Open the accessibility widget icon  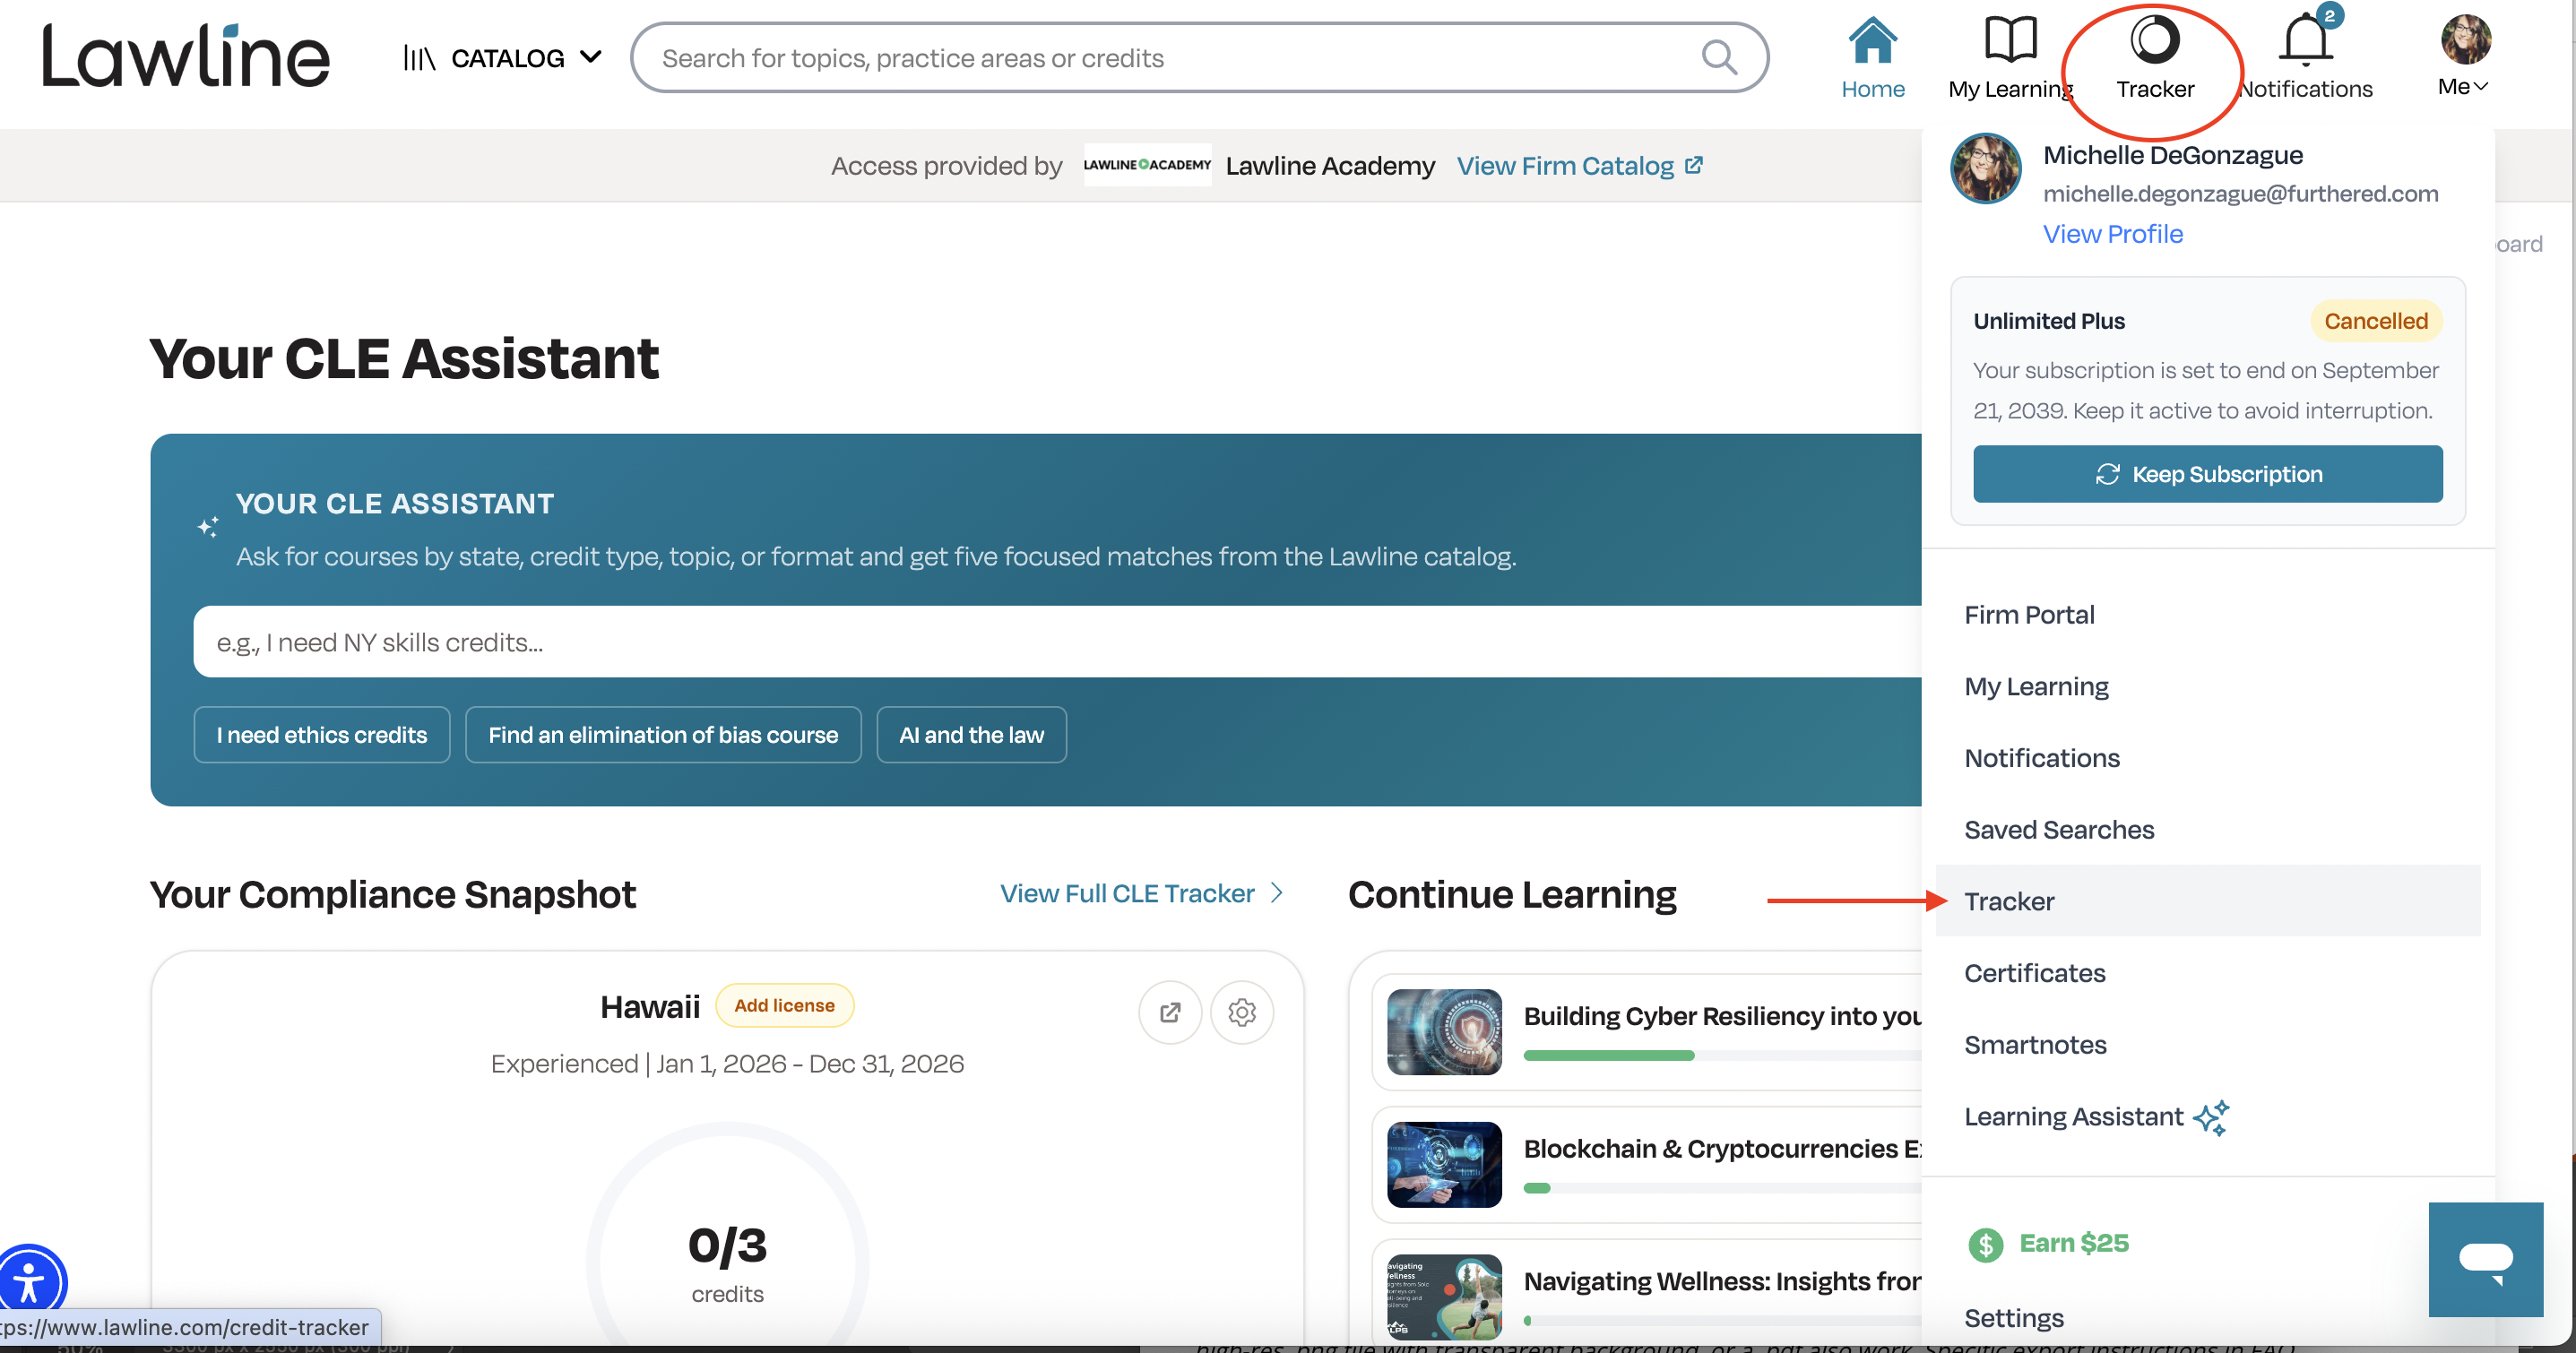pos(30,1283)
